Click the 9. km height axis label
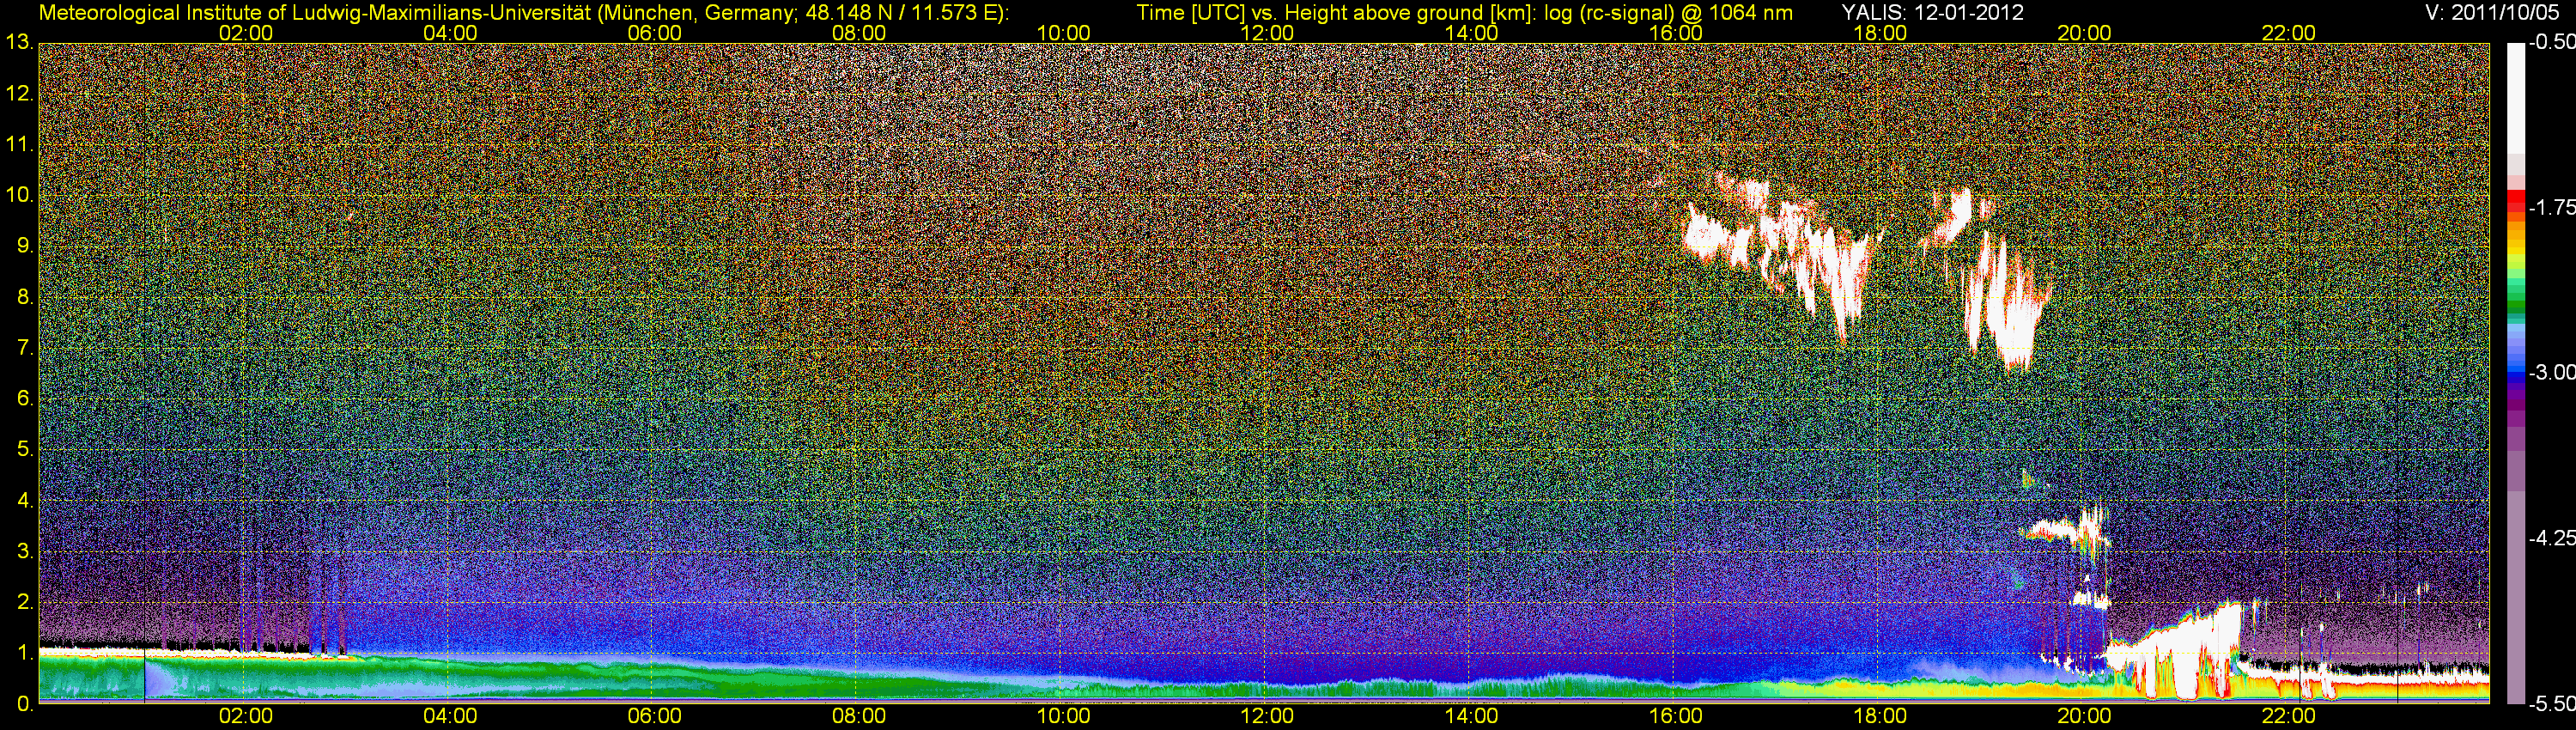 (25, 246)
